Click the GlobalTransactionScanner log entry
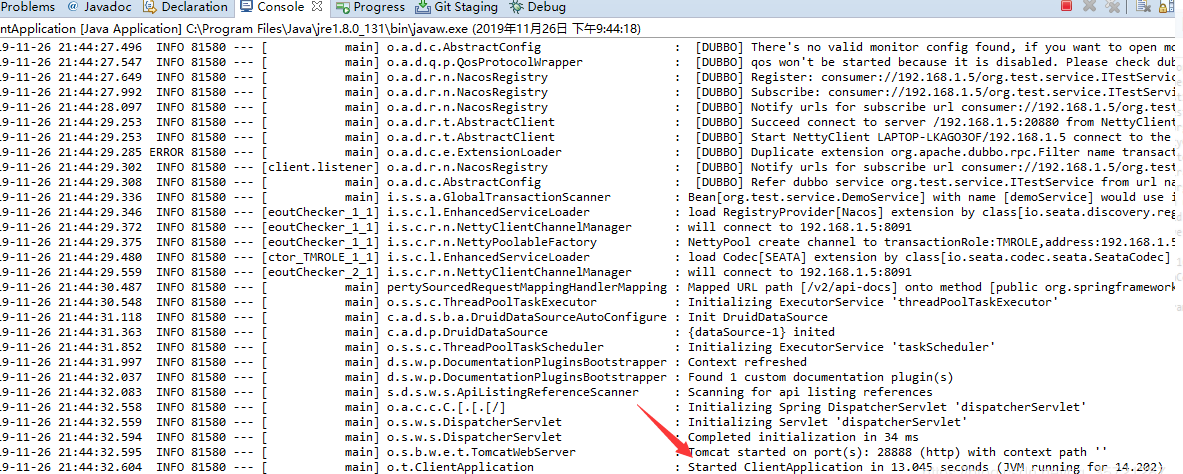Image resolution: width=1183 pixels, height=474 pixels. 500,197
